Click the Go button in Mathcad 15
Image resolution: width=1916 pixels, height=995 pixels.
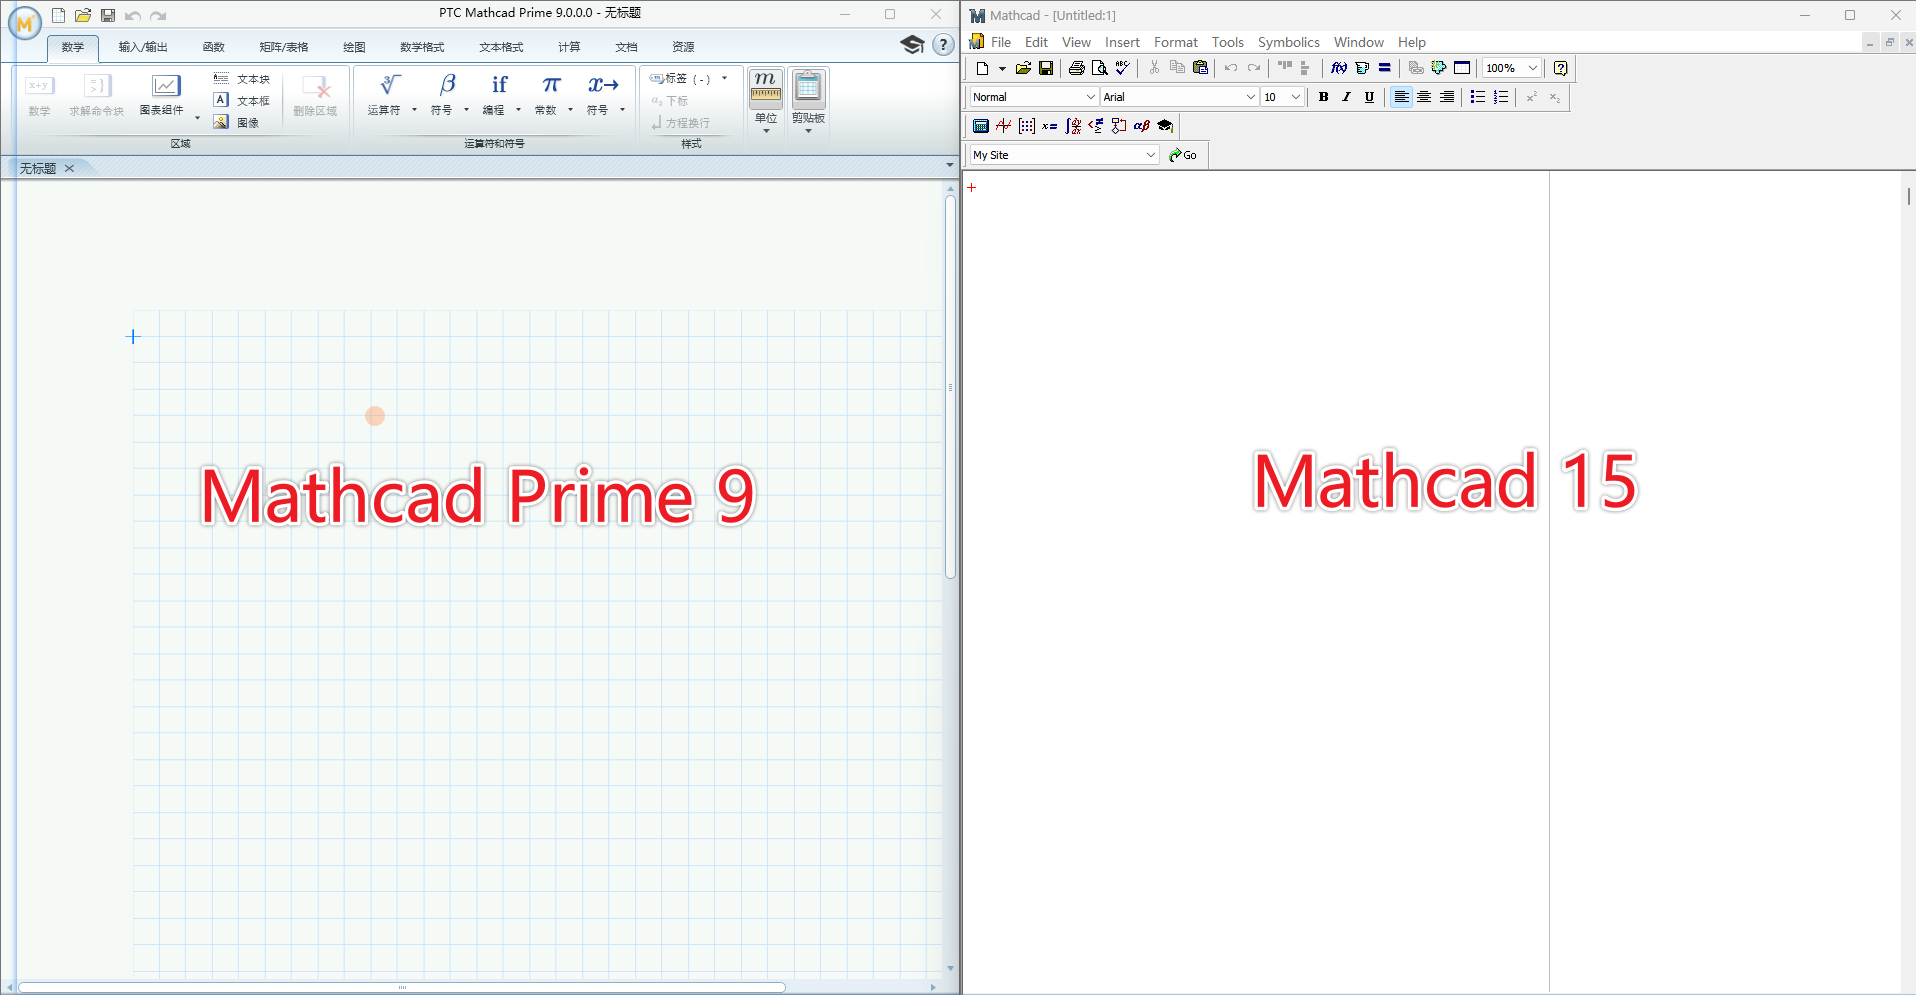coord(1184,155)
